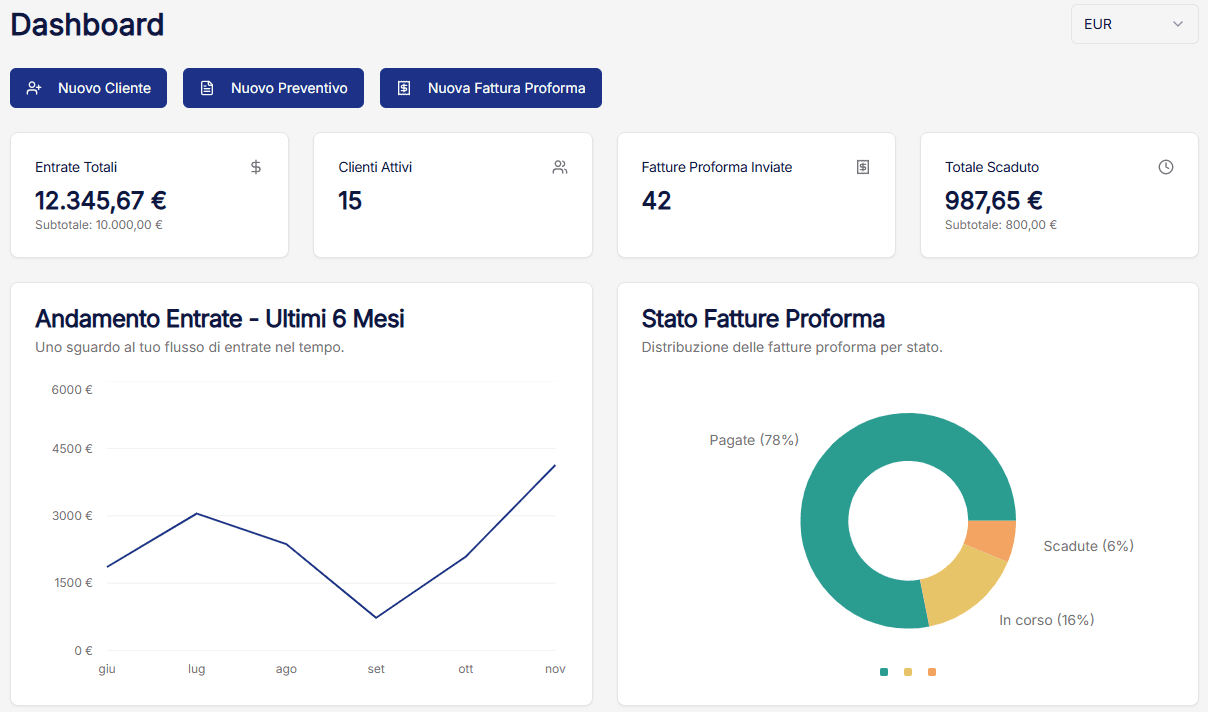Click the add-user icon in Nuovo Cliente button
This screenshot has height=712, width=1208.
click(34, 88)
